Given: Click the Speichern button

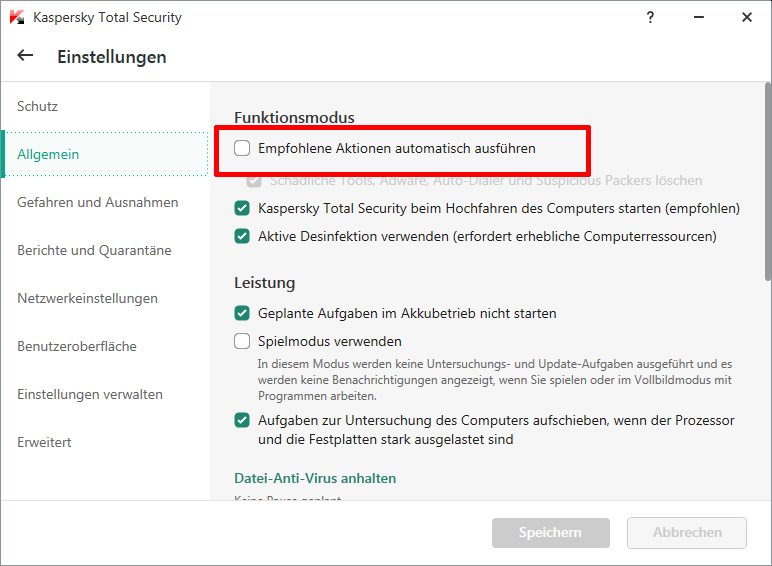Looking at the screenshot, I should point(550,533).
